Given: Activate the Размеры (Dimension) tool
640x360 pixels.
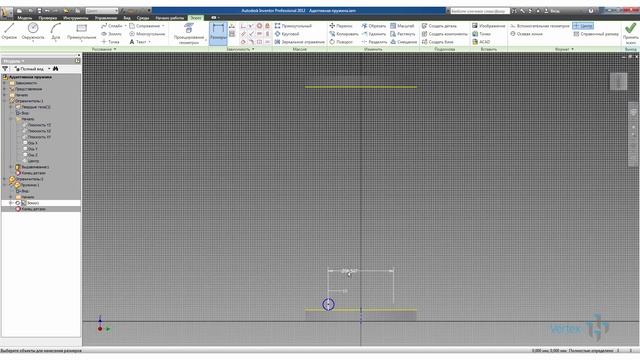Looking at the screenshot, I should click(218, 33).
